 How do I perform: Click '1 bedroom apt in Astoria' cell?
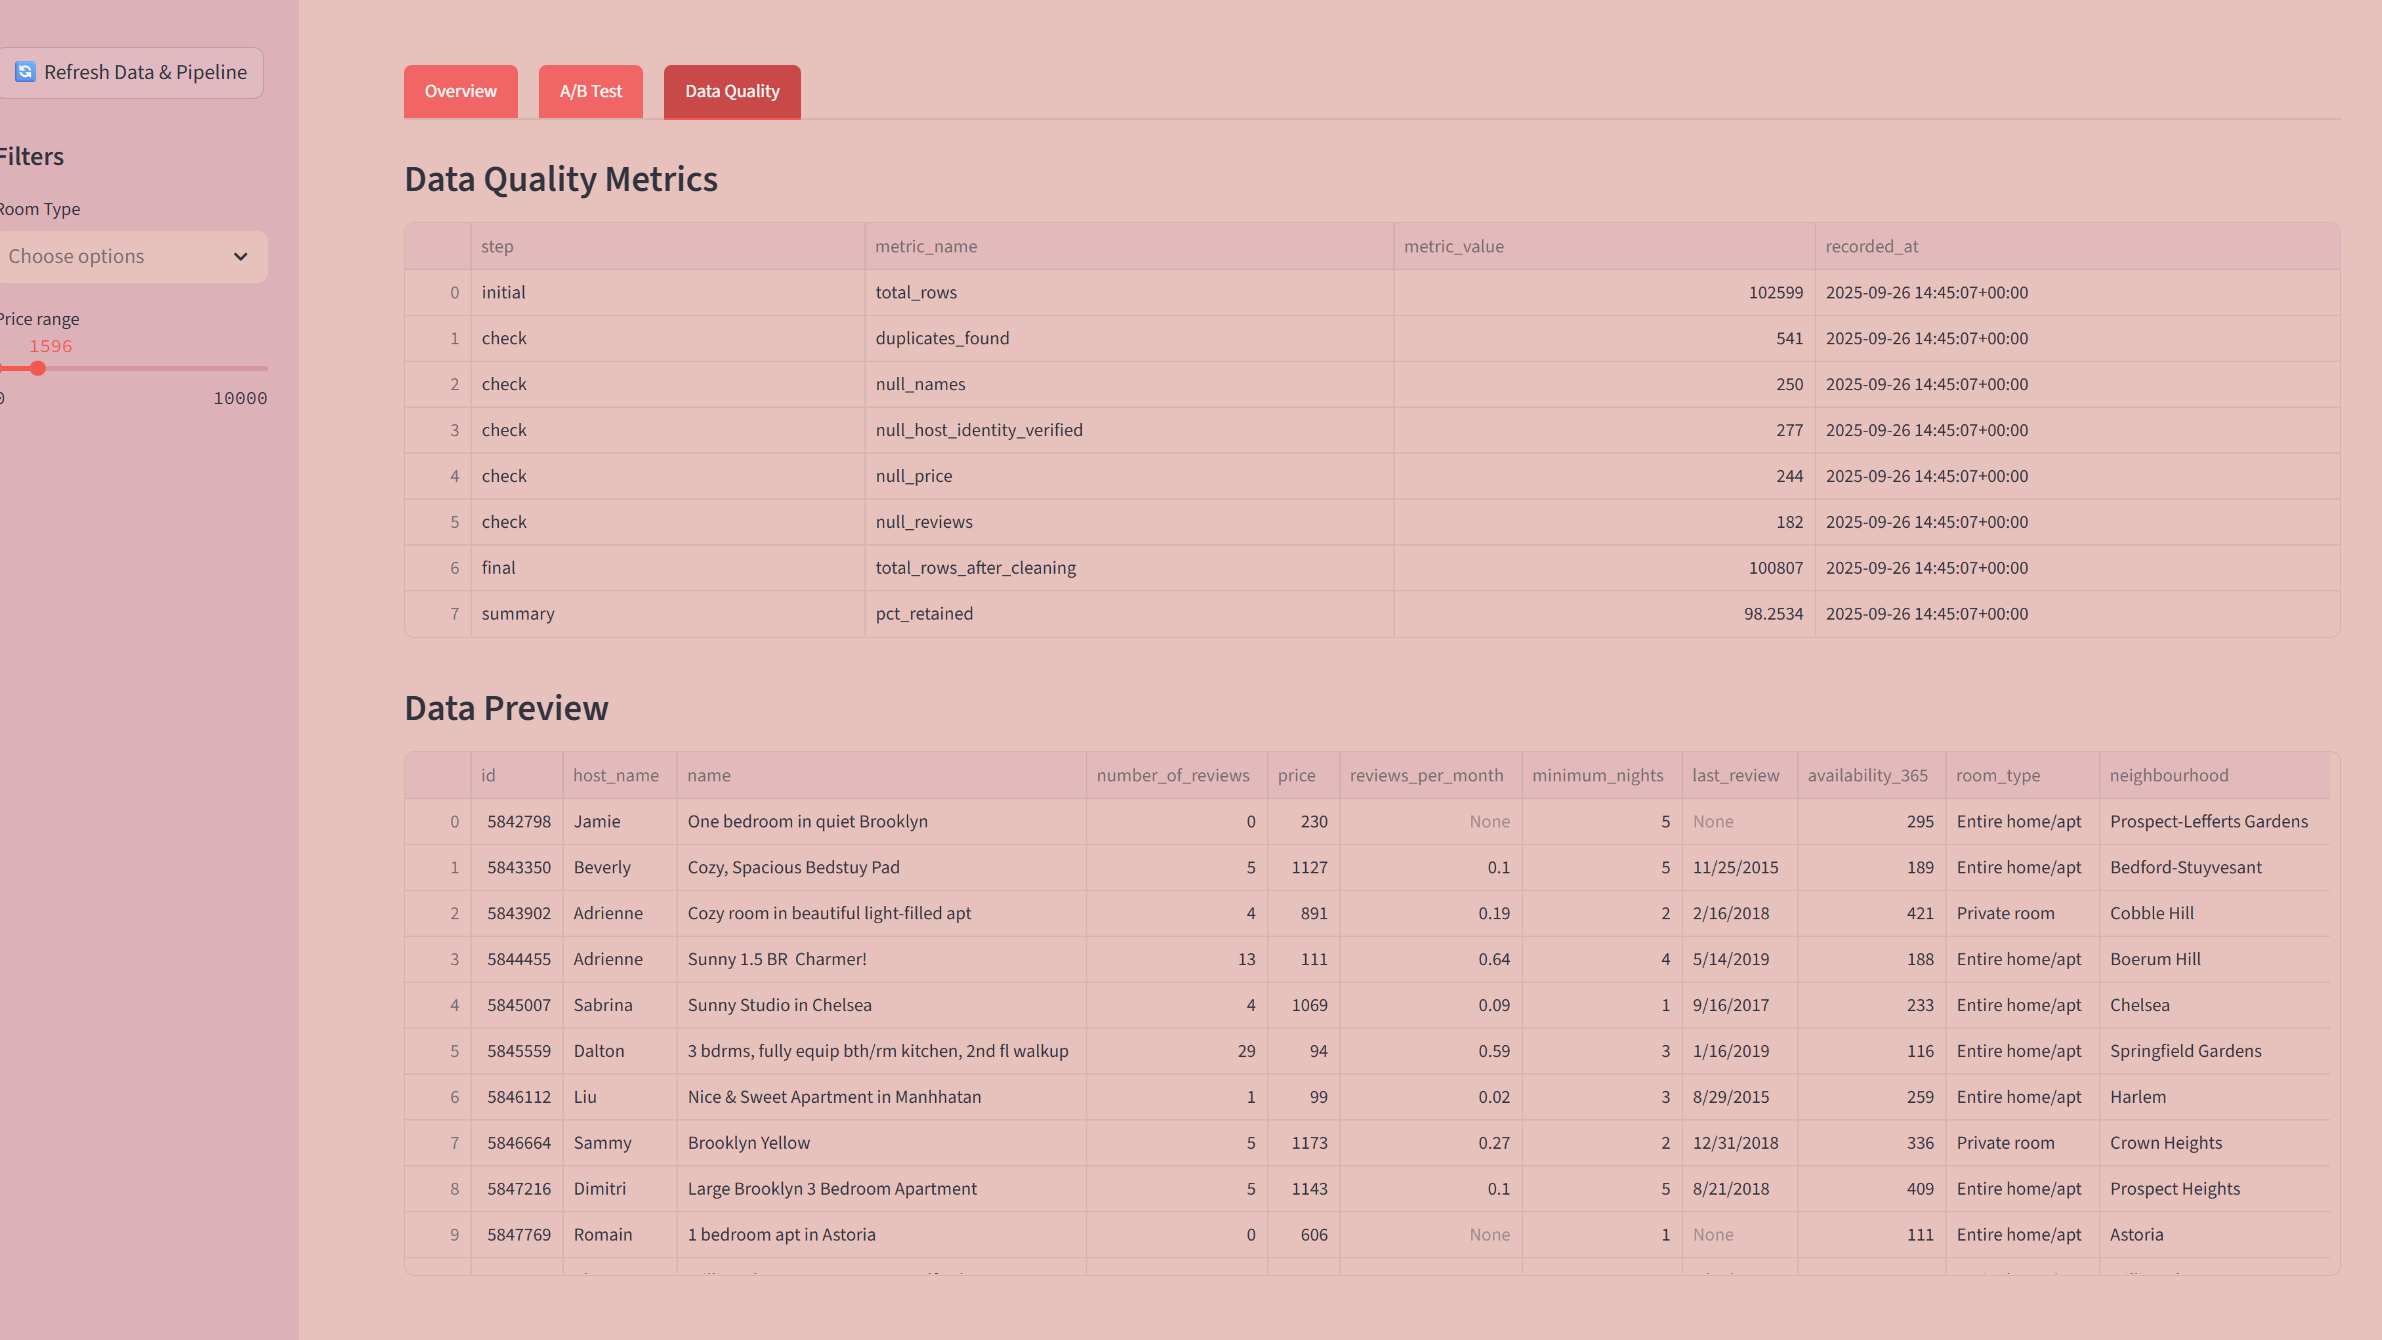click(881, 1235)
